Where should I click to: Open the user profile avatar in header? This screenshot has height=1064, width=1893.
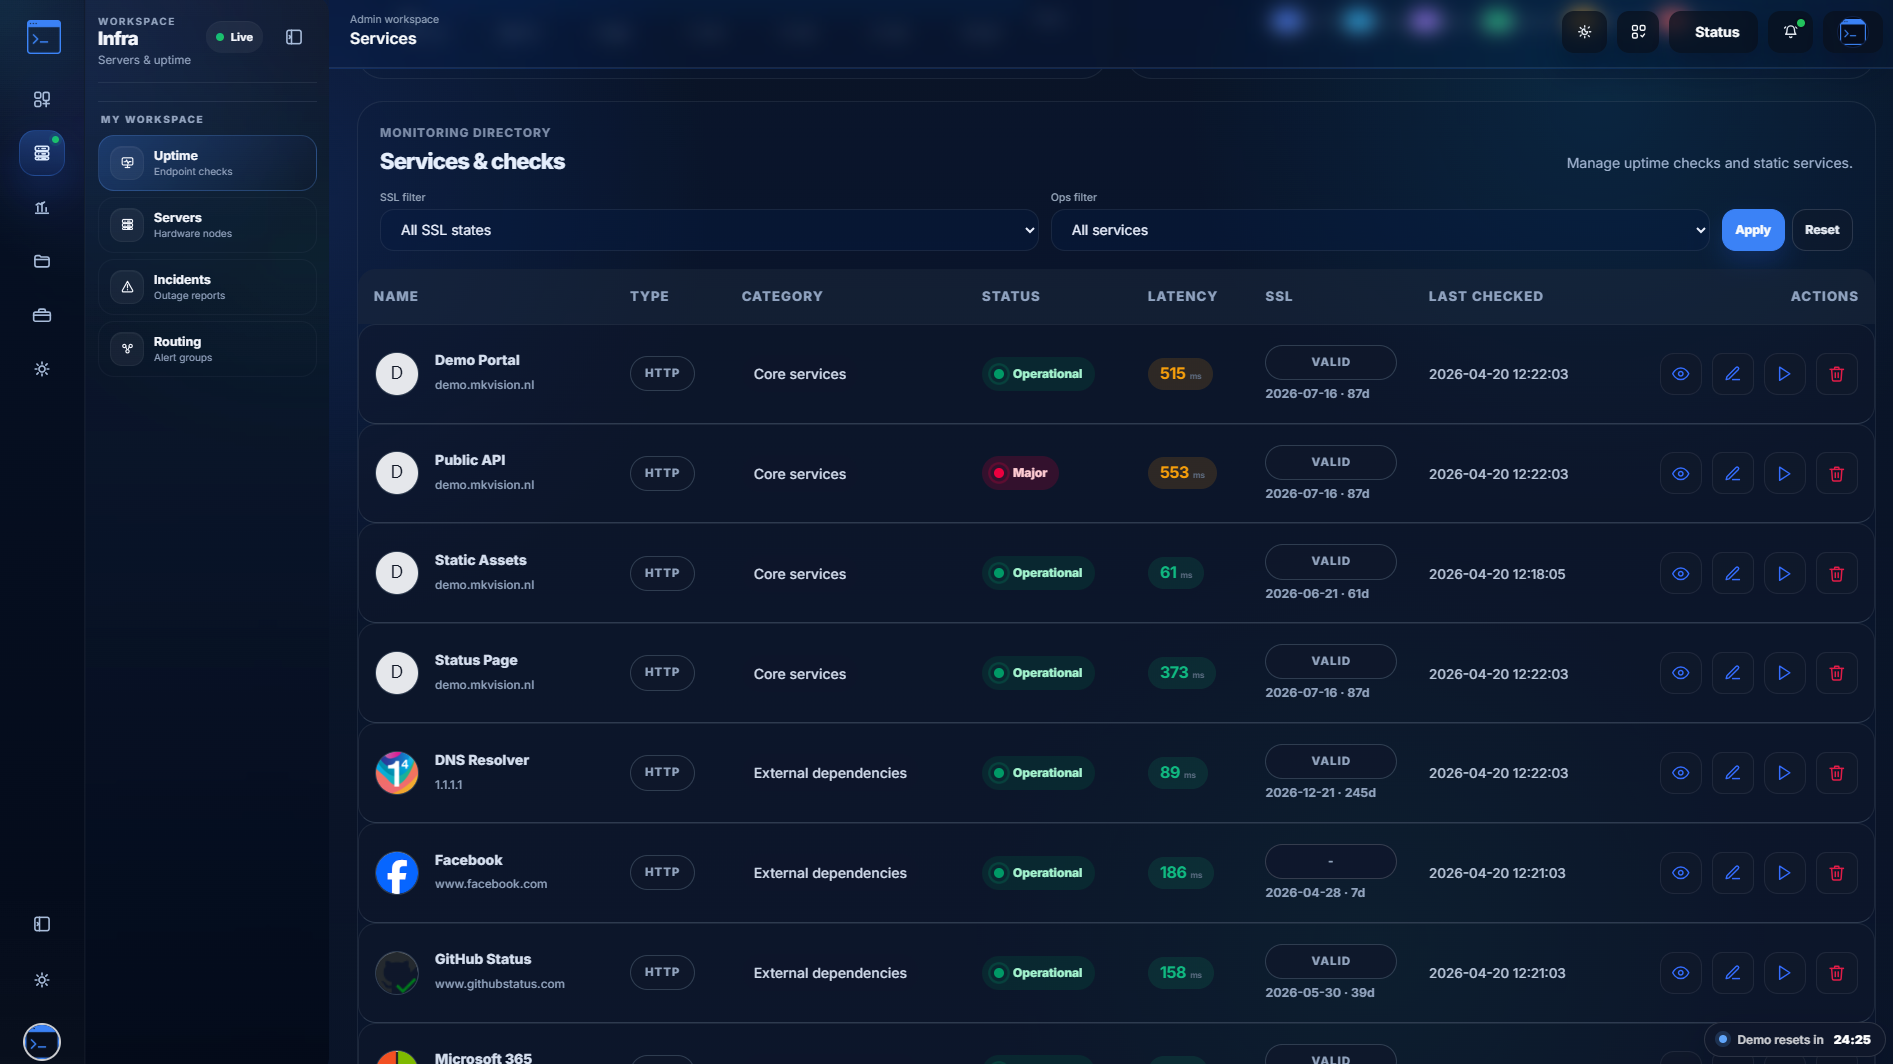tap(1852, 32)
